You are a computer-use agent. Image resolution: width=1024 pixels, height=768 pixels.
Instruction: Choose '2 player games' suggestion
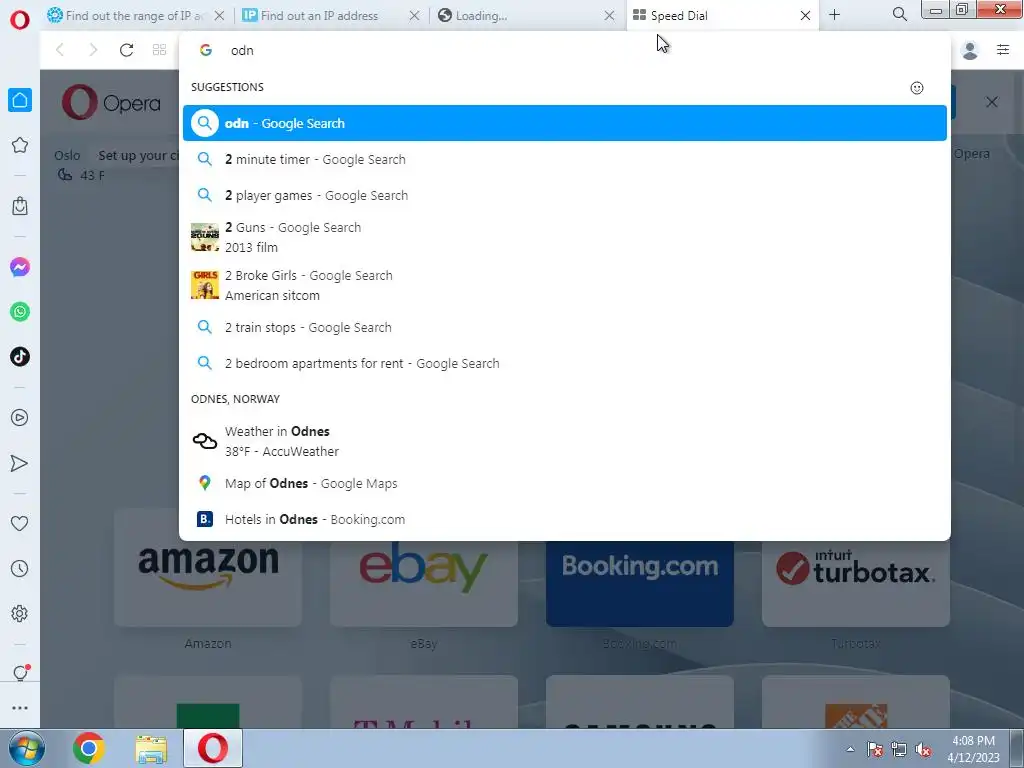(565, 195)
